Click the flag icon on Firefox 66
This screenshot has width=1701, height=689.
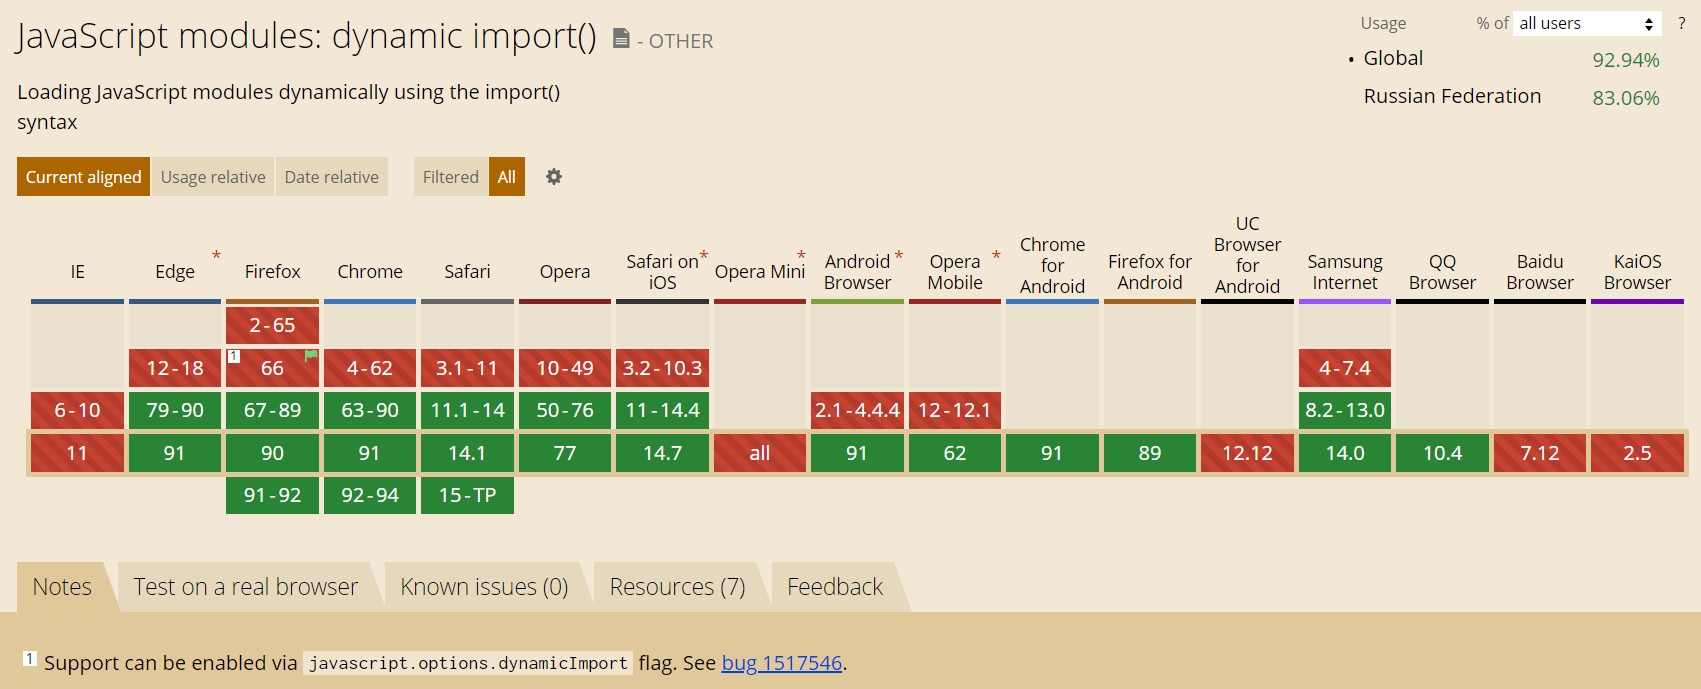(x=311, y=355)
